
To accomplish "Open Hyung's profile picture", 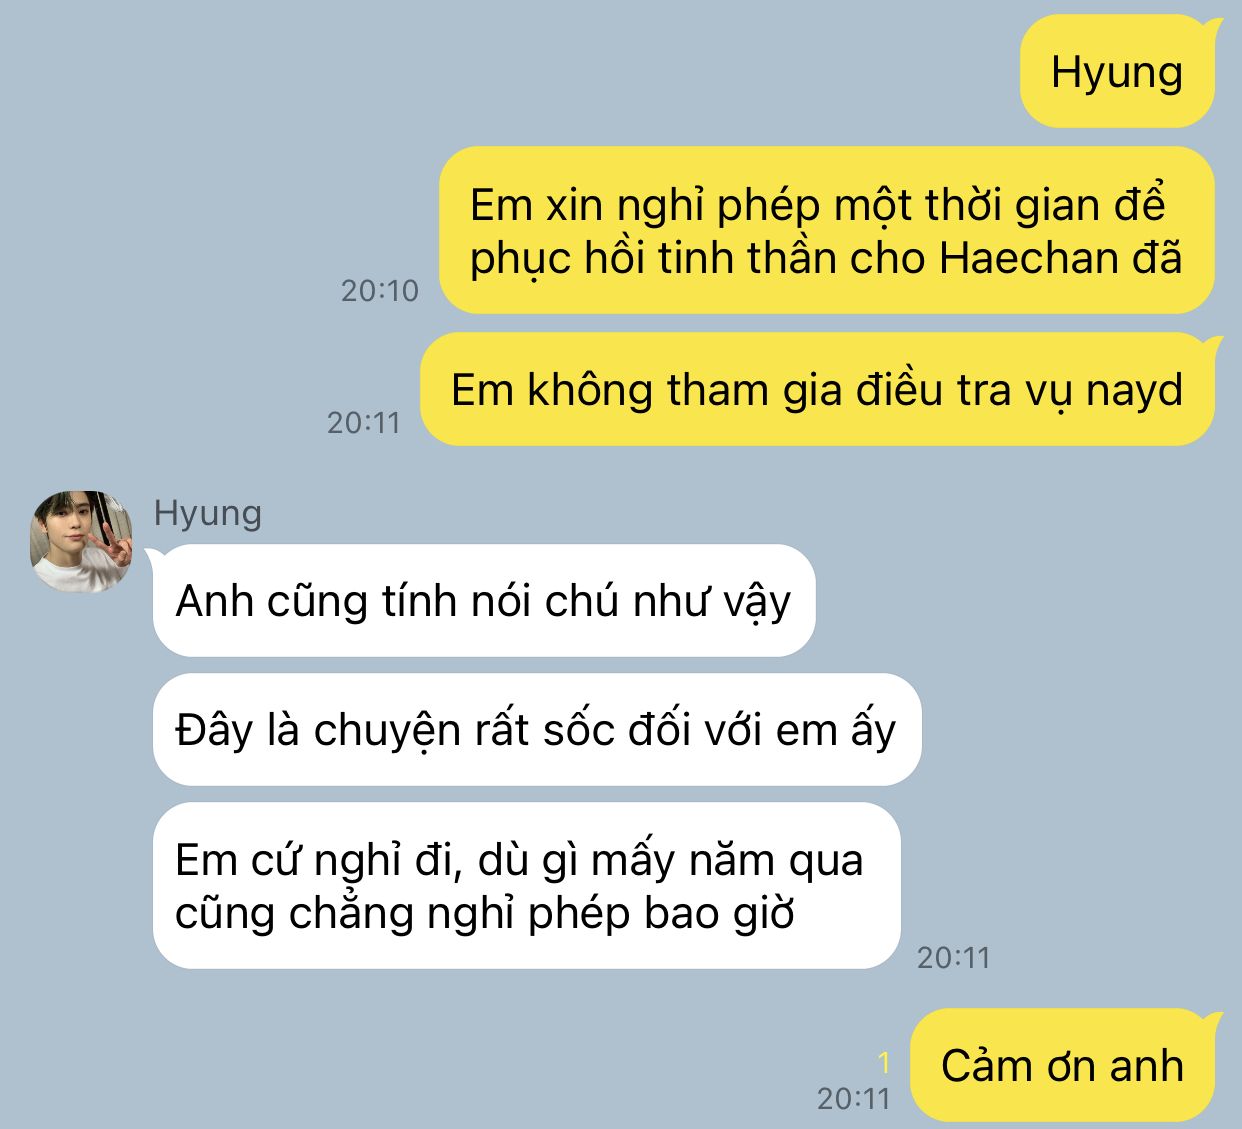I will [82, 541].
